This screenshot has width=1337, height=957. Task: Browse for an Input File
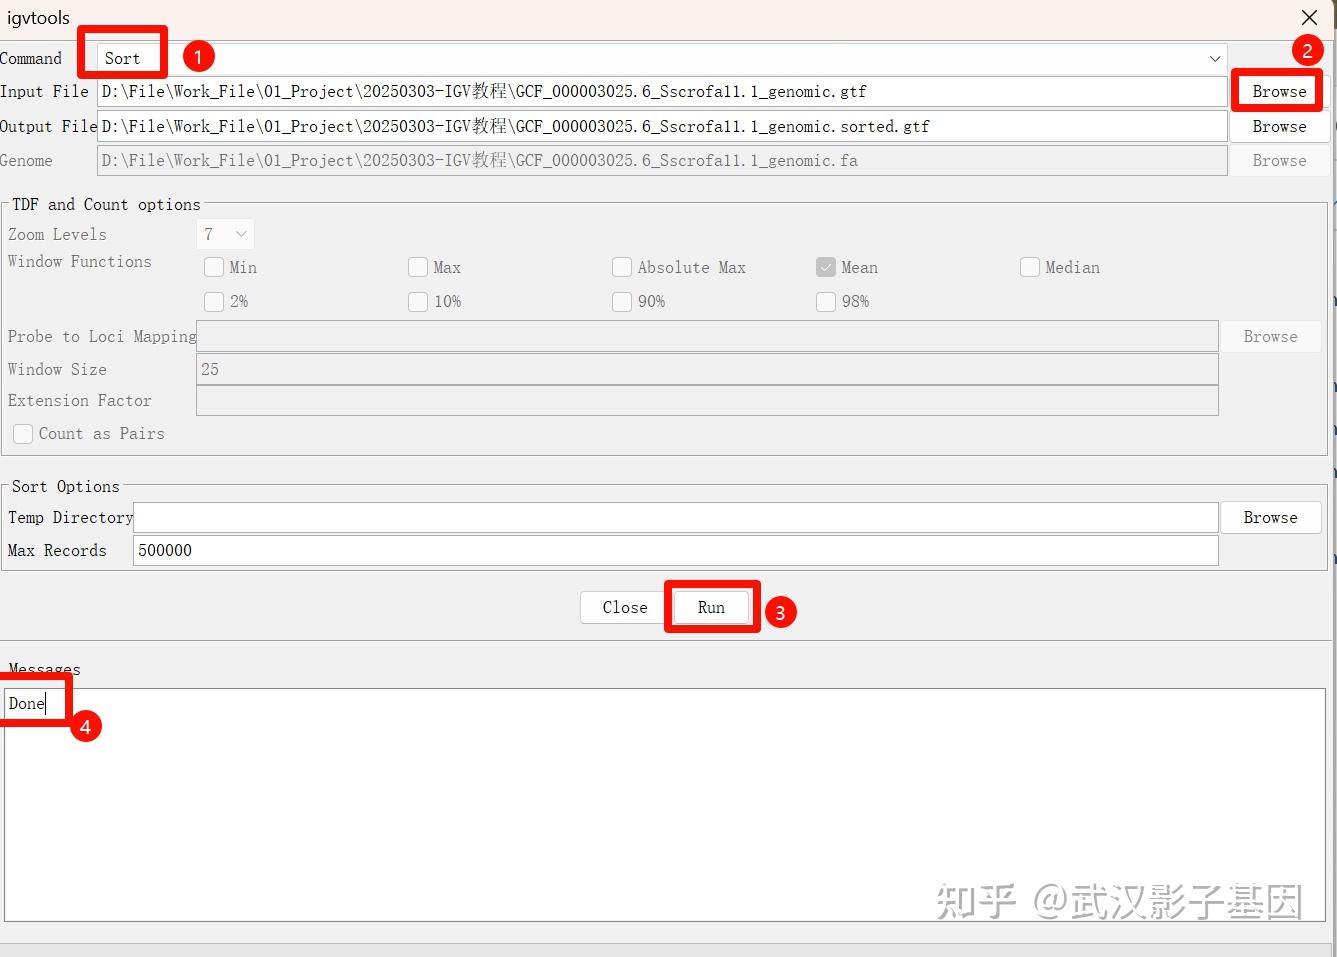[1278, 91]
